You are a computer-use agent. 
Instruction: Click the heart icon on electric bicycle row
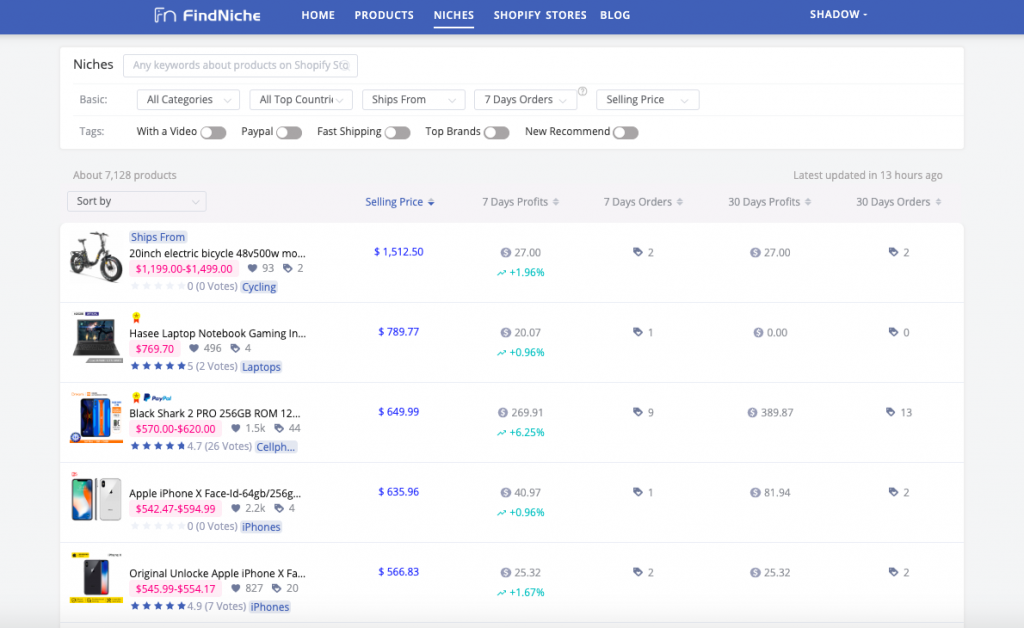tap(252, 268)
